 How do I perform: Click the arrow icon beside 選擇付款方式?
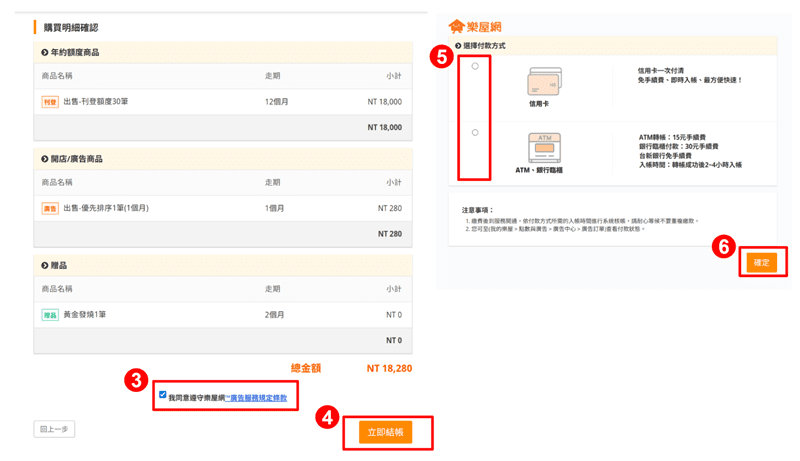coord(458,46)
